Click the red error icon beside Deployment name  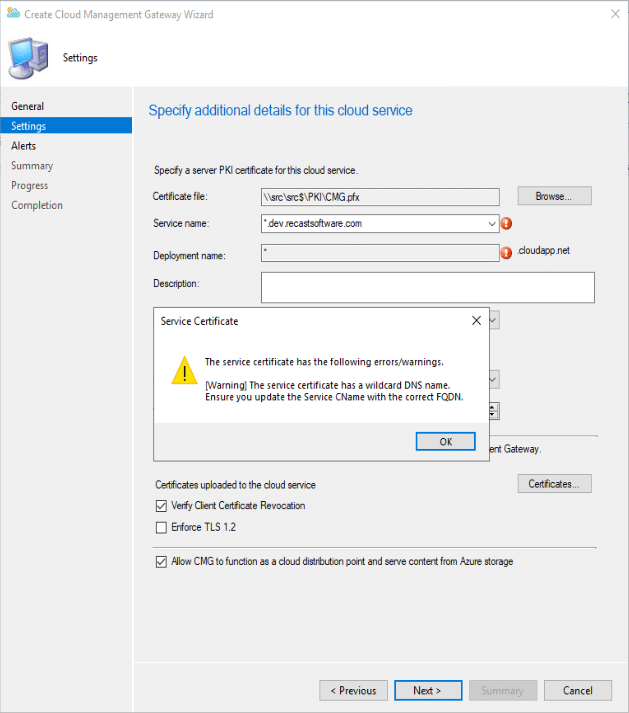pyautogui.click(x=506, y=253)
